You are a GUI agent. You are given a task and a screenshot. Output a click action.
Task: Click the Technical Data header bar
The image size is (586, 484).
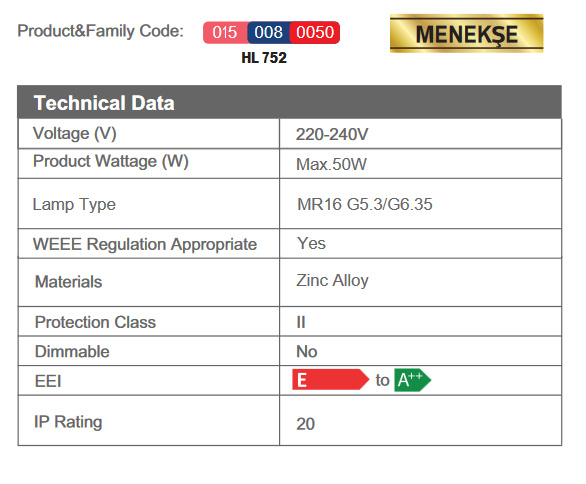pos(289,102)
